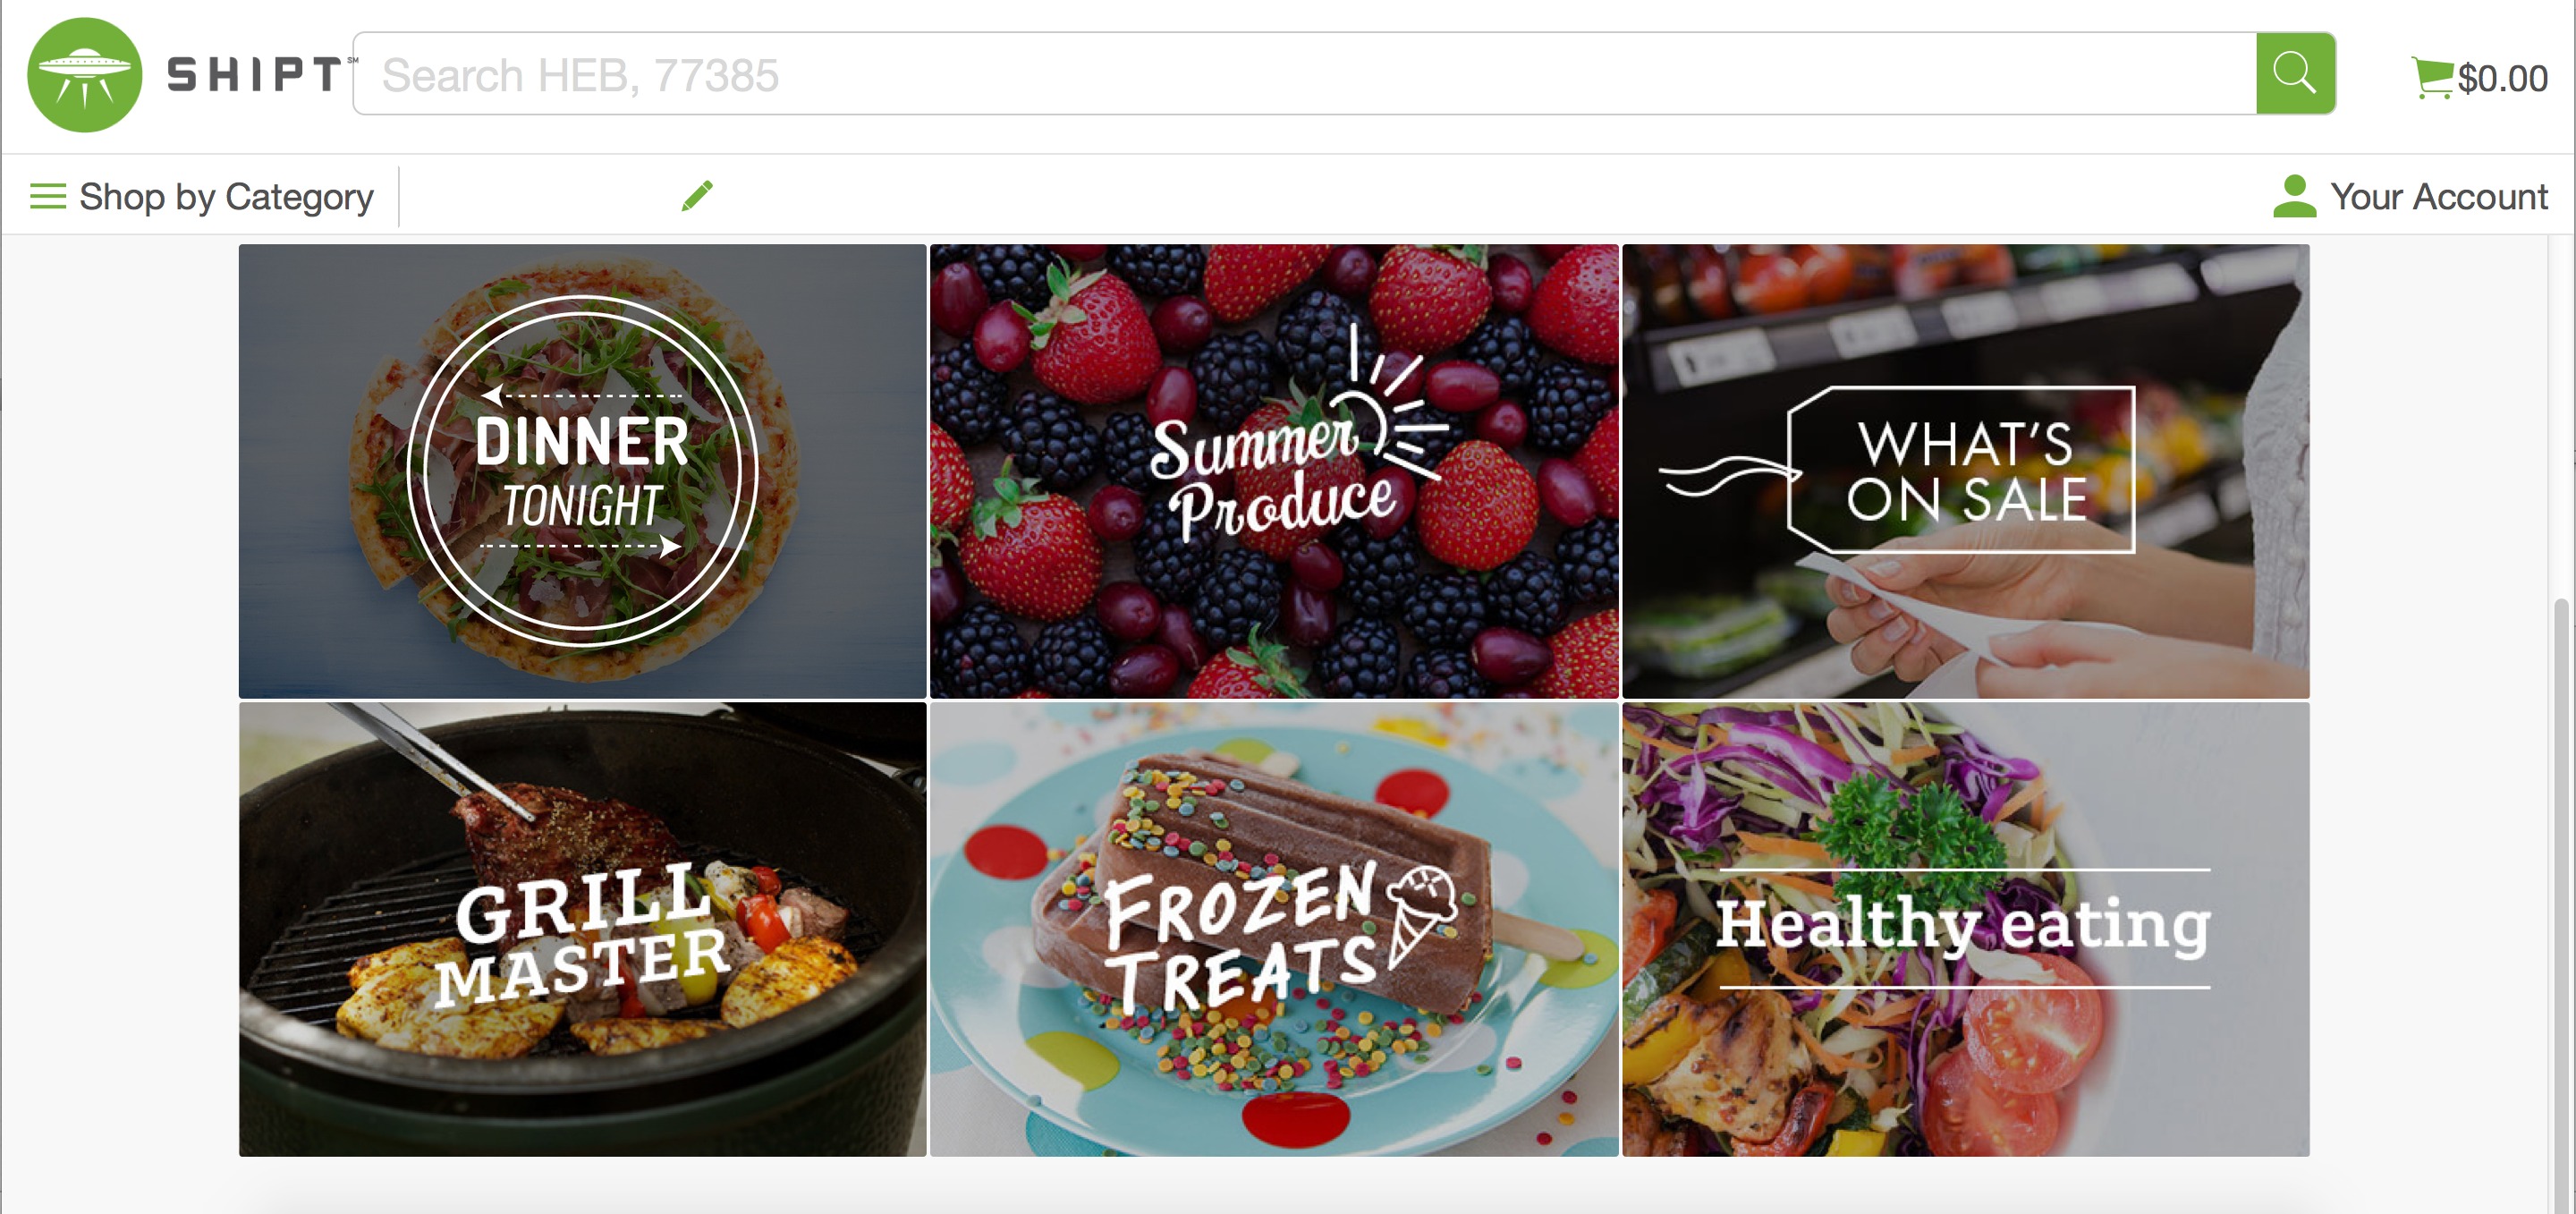Click the Shipt UFO logo icon
The image size is (2576, 1214).
(84, 75)
